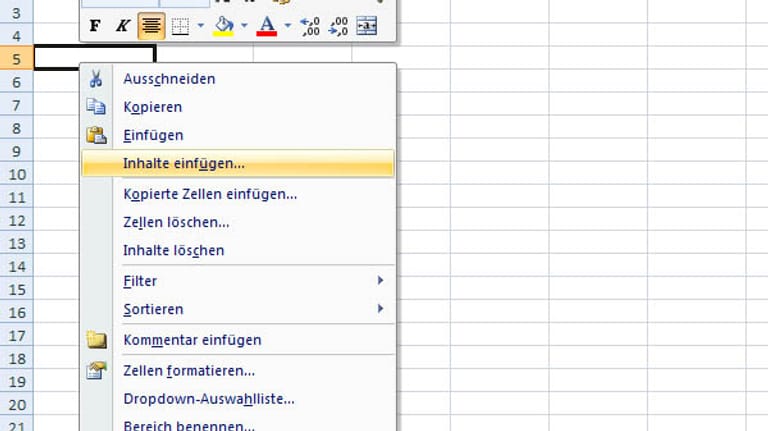The height and width of the screenshot is (431, 768).
Task: Click the increase decimal places icon
Action: pos(310,26)
